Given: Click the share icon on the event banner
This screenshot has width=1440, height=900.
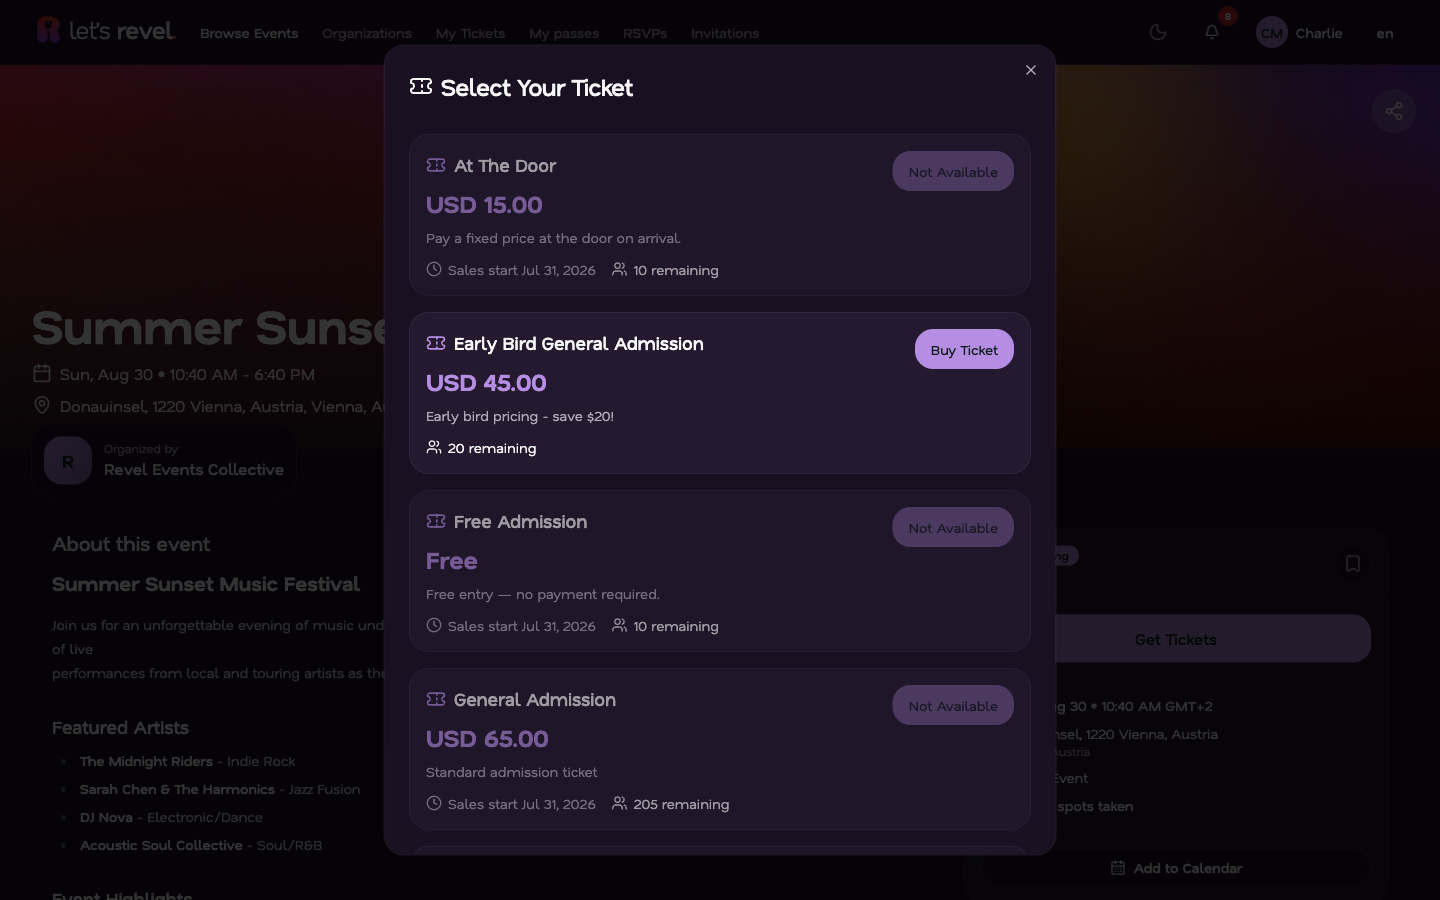Looking at the screenshot, I should pos(1394,111).
